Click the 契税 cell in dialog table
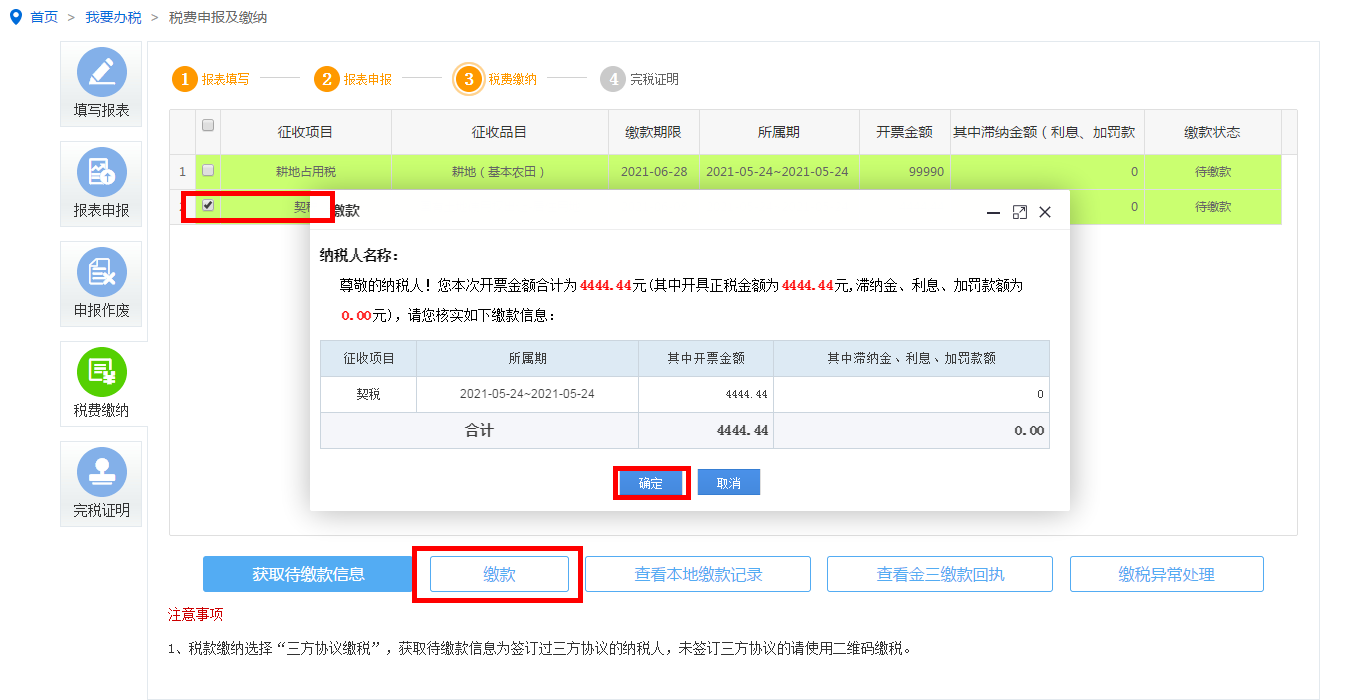 pos(368,394)
